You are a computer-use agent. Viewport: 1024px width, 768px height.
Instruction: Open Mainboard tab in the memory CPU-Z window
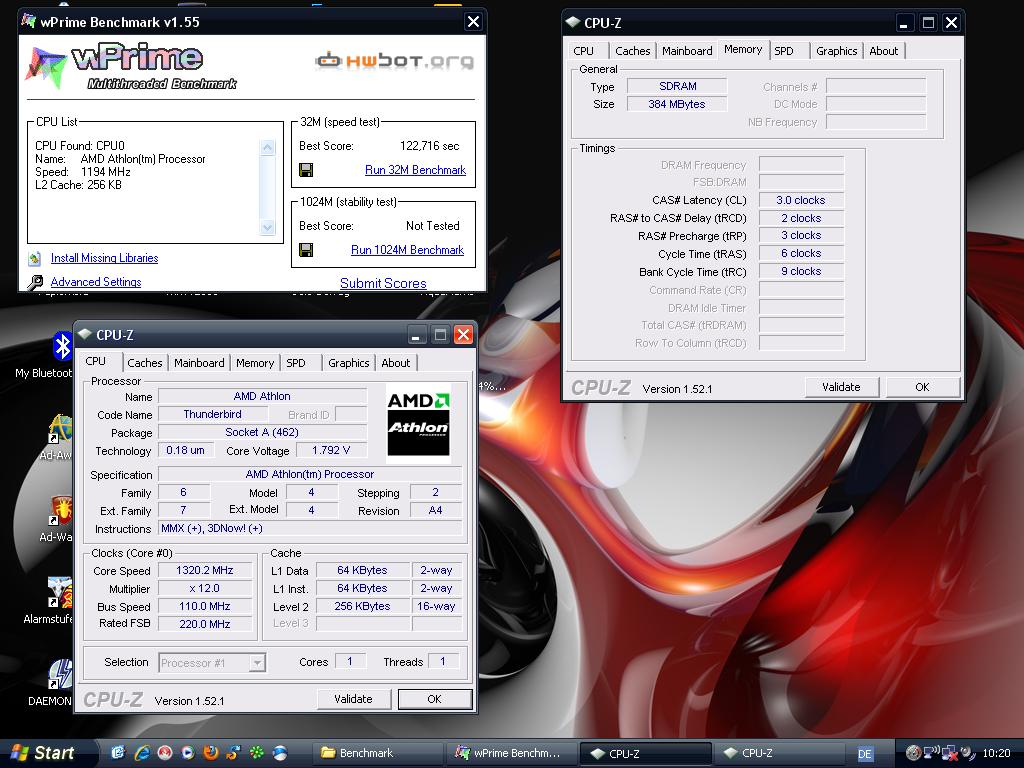click(x=687, y=51)
